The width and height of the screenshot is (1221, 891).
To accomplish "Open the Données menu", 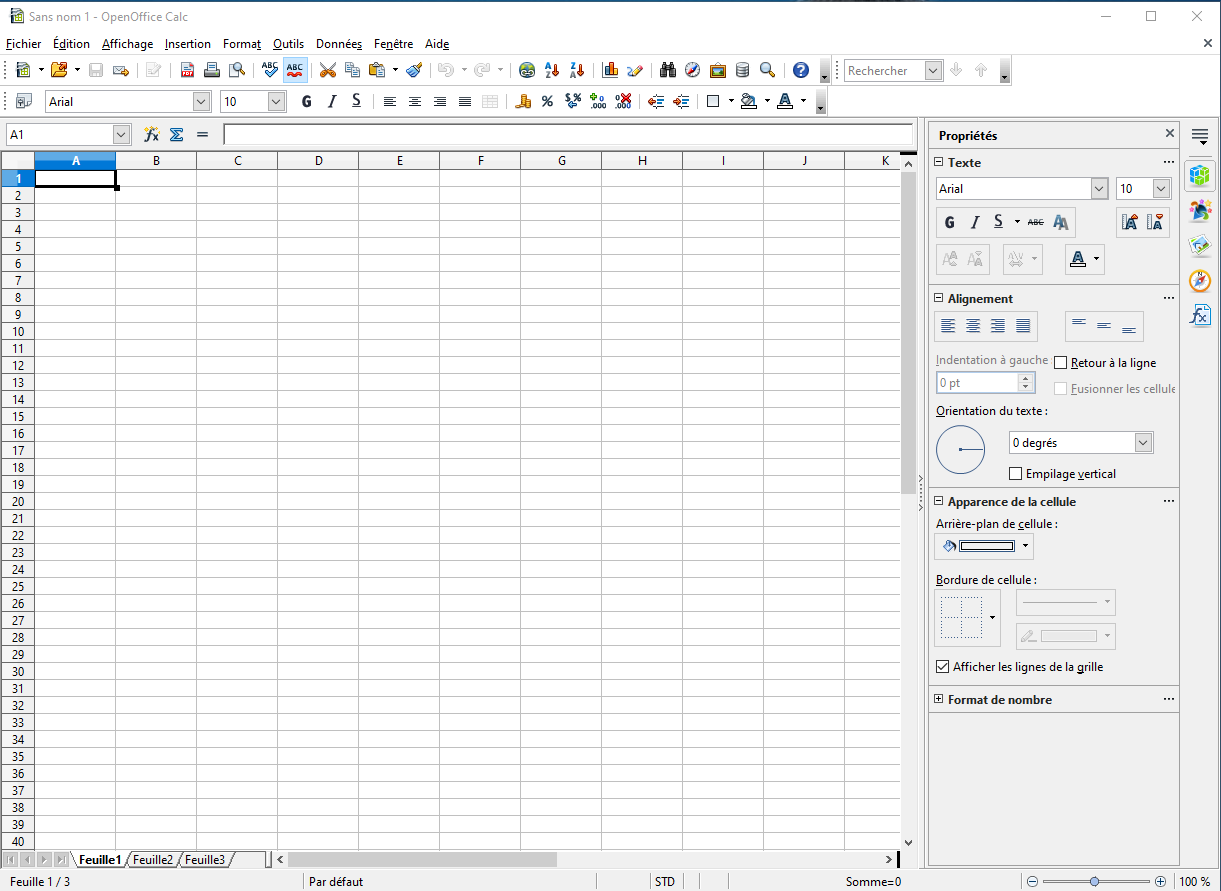I will (x=338, y=44).
